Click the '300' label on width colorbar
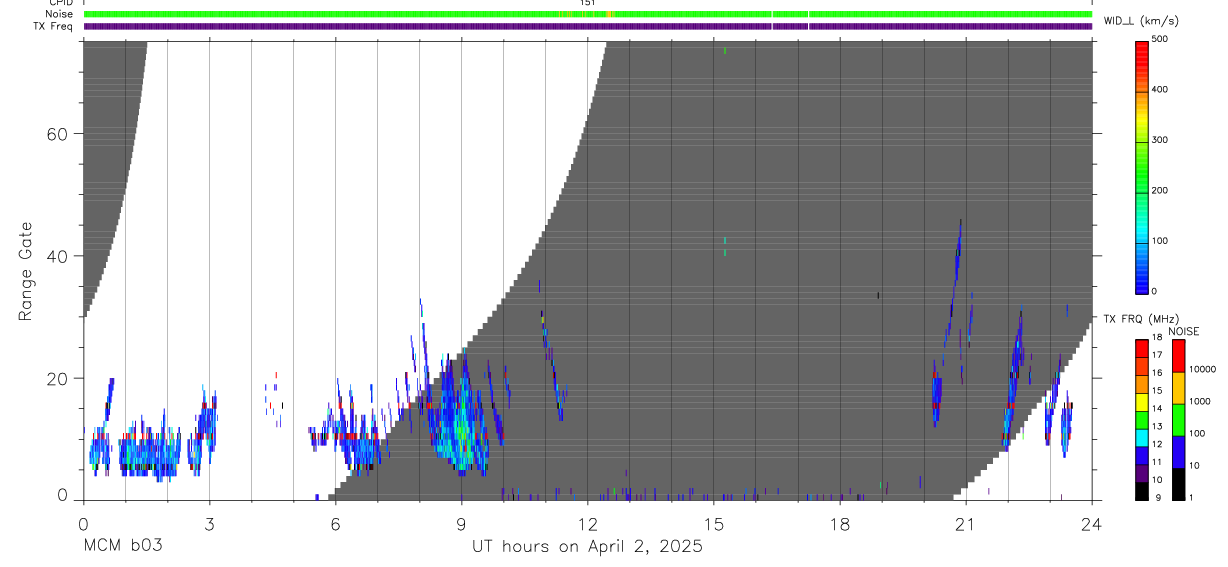Screen dimensions: 1228x567 click(x=1159, y=140)
